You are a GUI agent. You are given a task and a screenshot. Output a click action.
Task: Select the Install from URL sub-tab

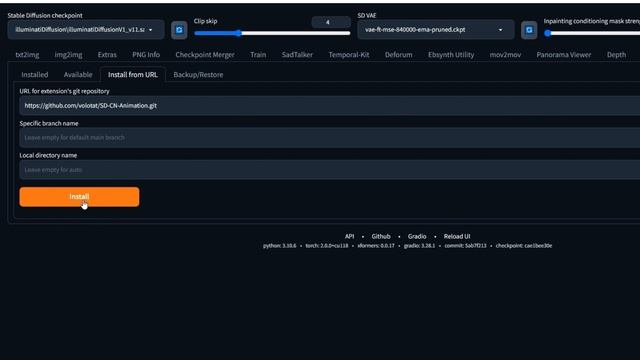(x=133, y=75)
